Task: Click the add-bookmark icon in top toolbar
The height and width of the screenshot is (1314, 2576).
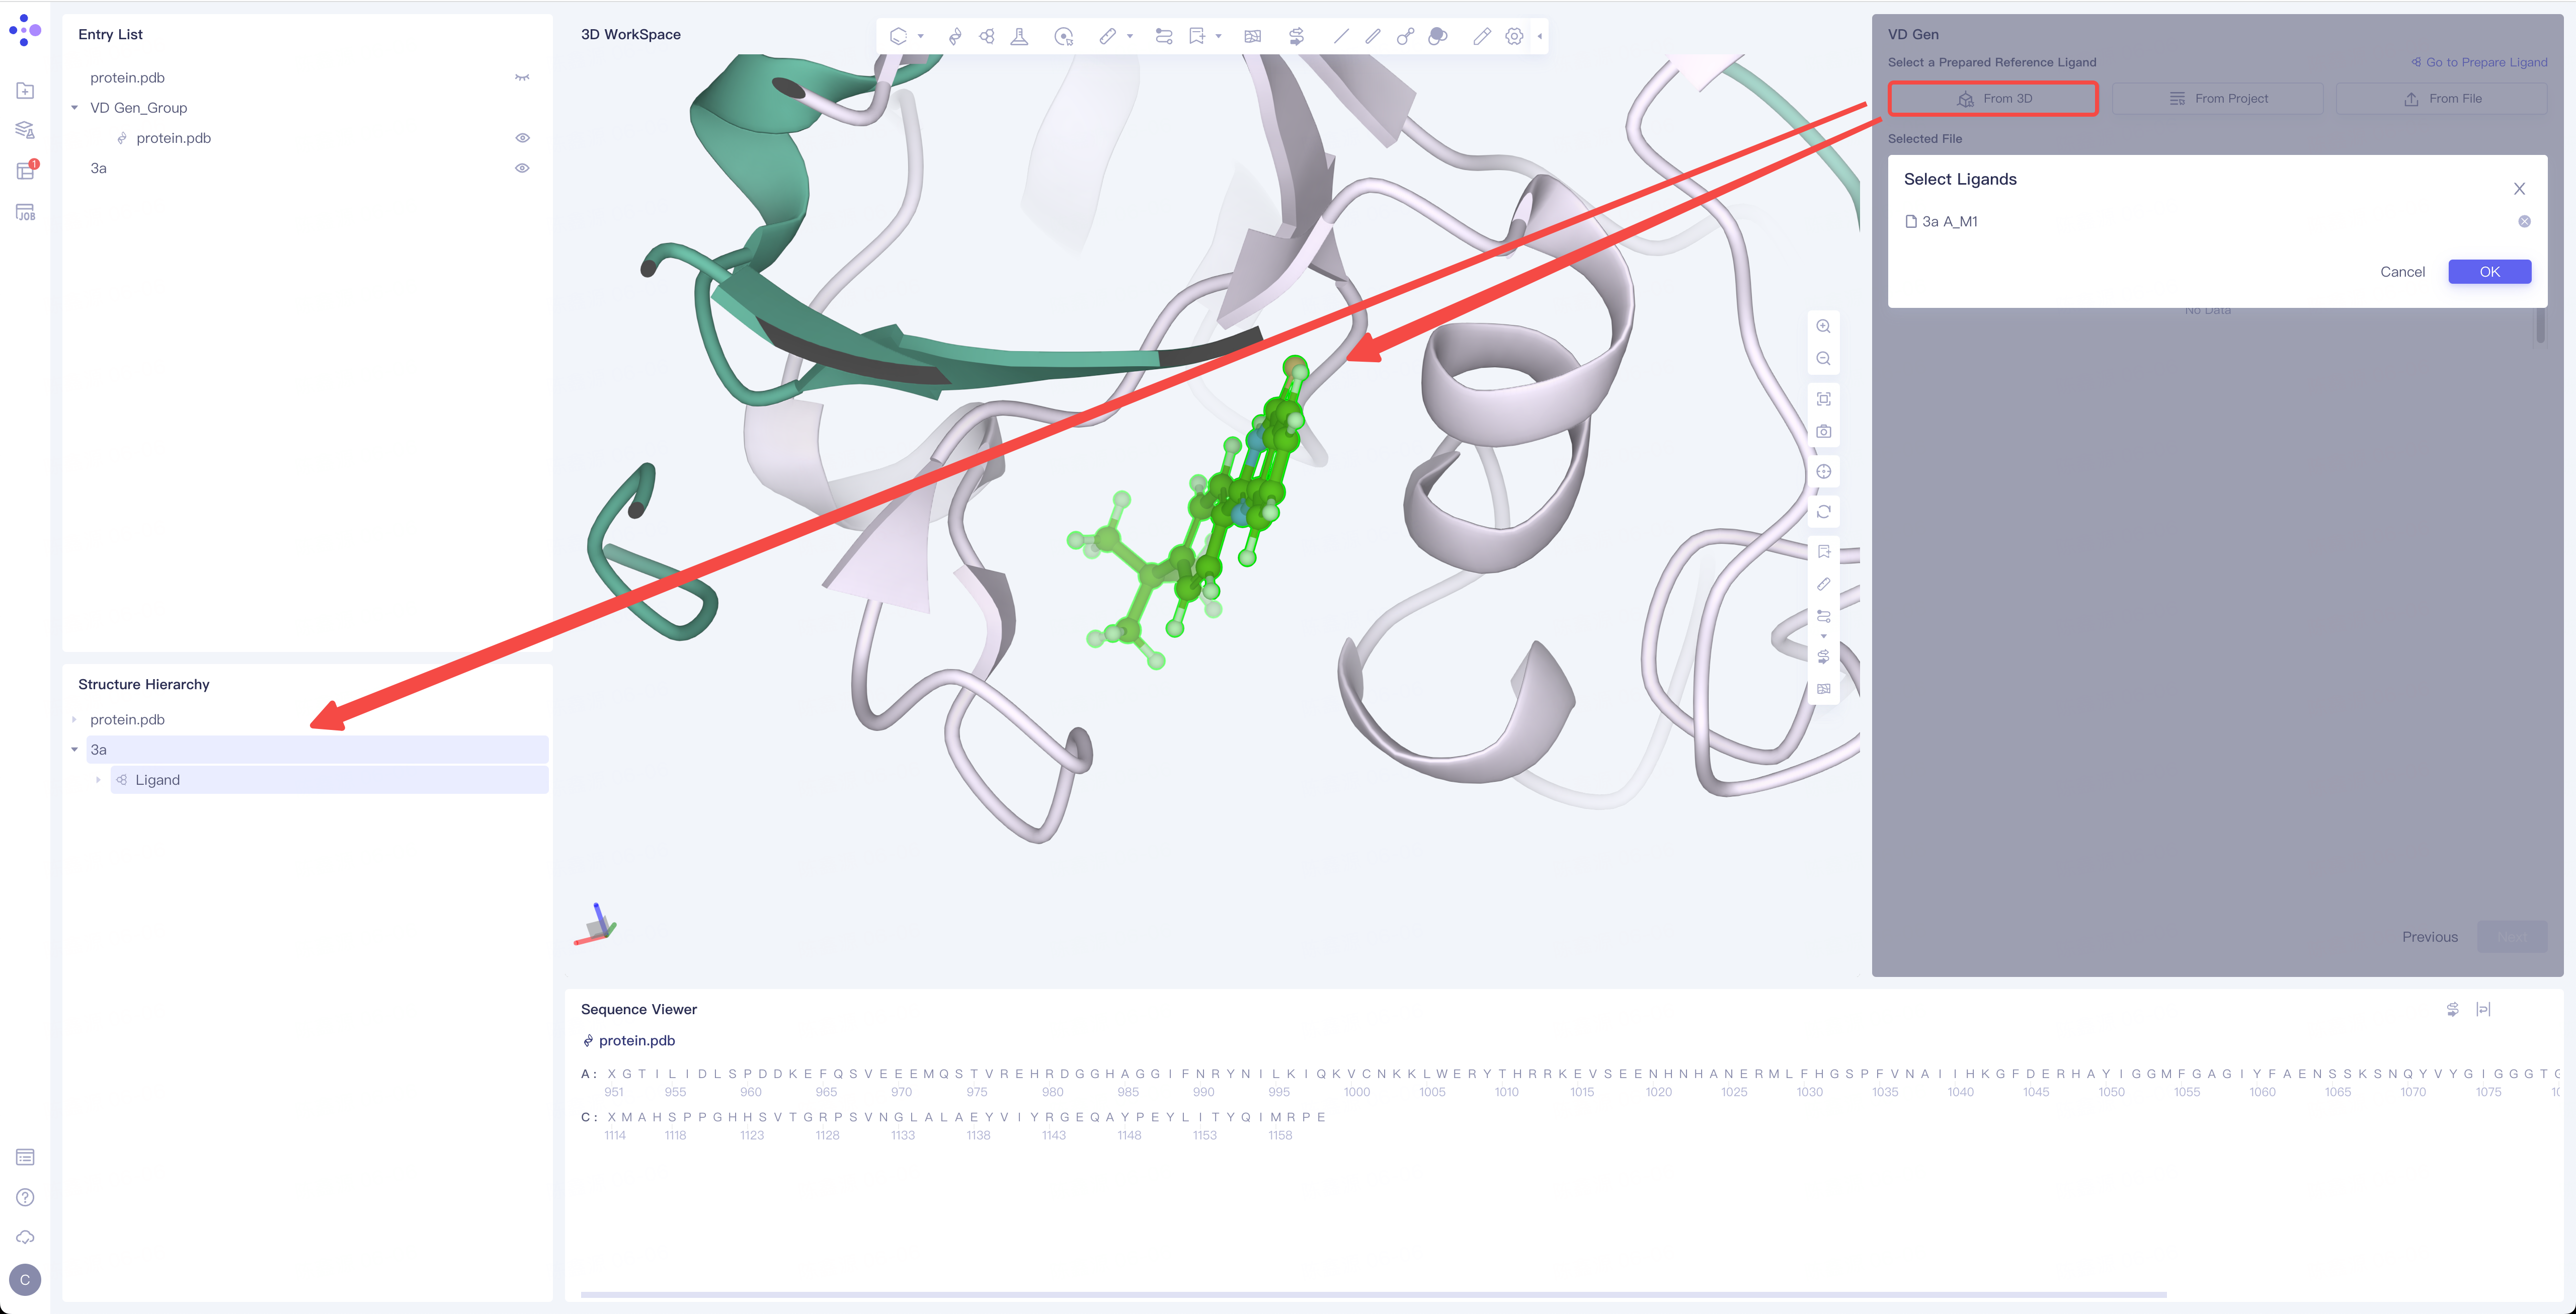Action: pyautogui.click(x=1196, y=36)
